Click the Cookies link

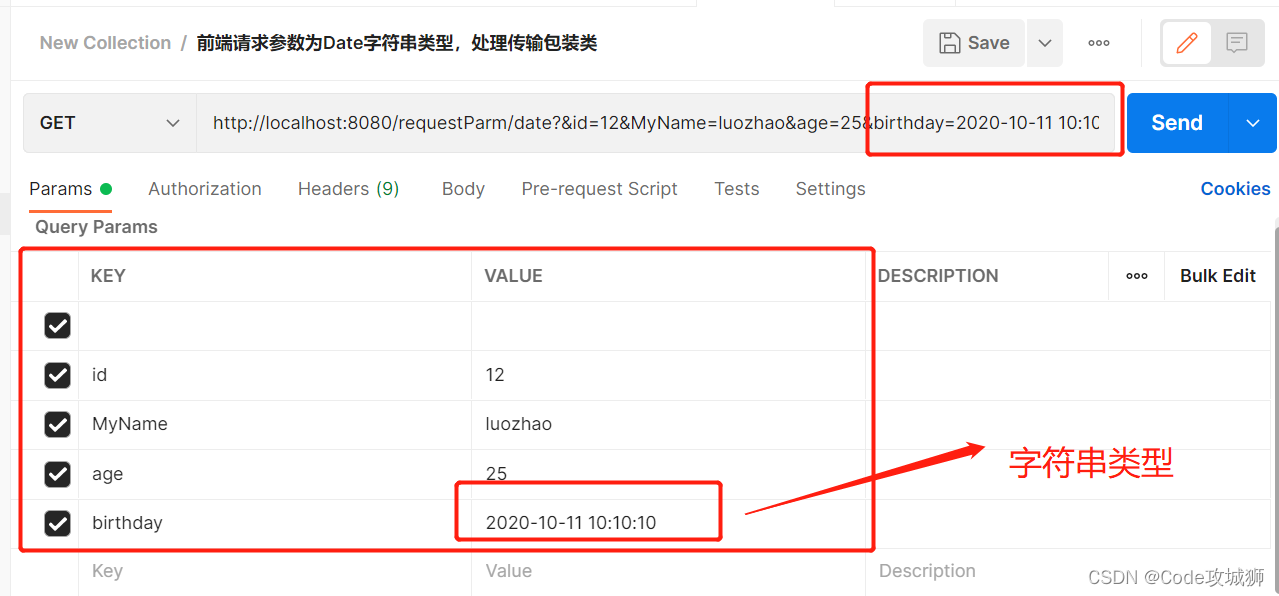pos(1235,189)
